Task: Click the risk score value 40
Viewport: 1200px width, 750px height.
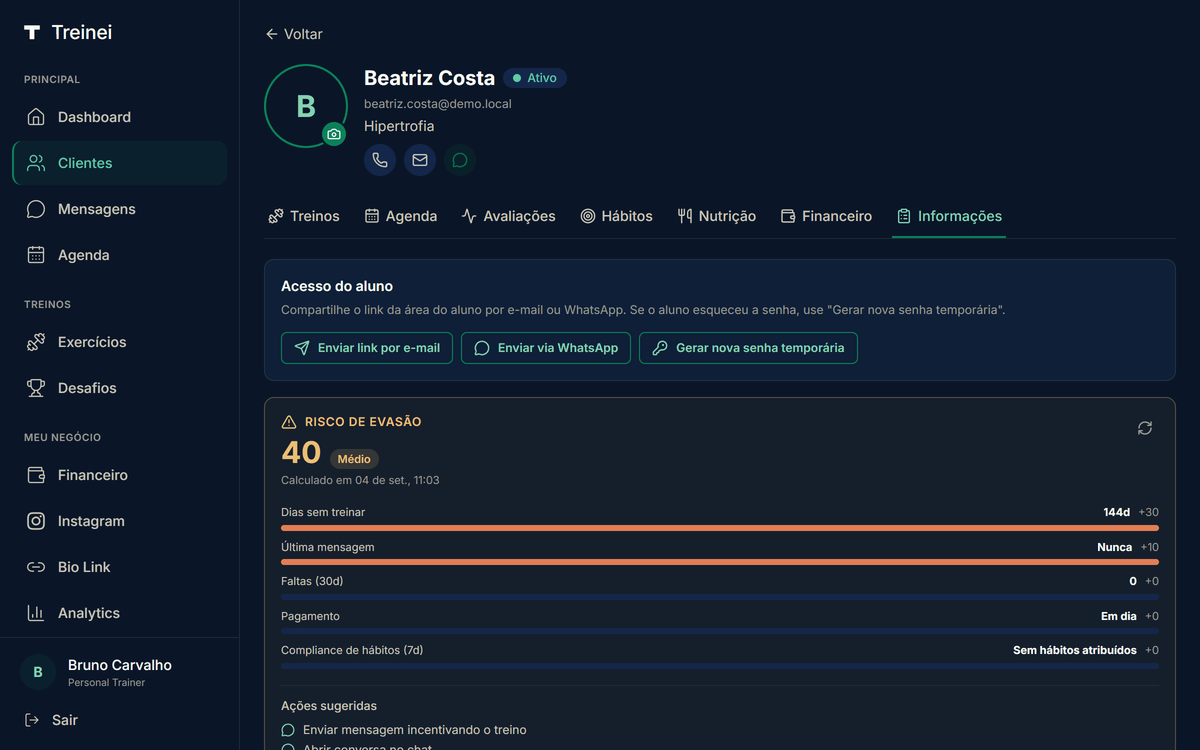Action: coord(301,453)
